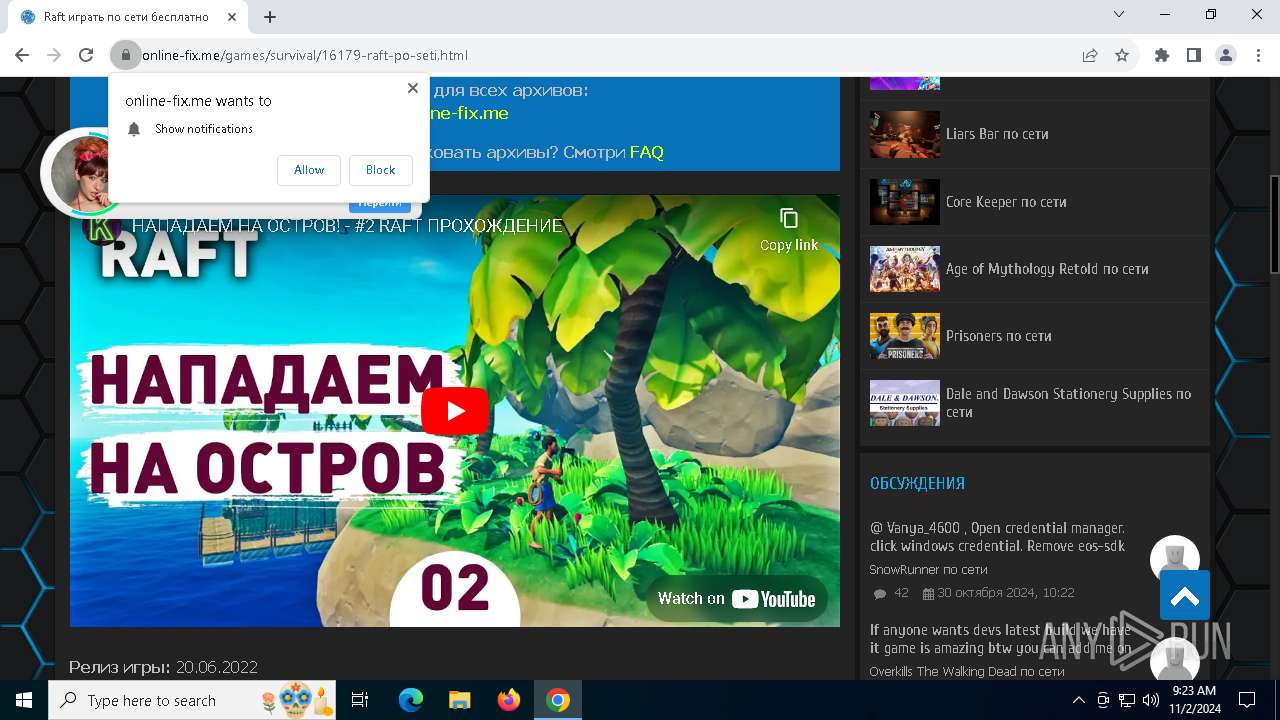The width and height of the screenshot is (1280, 720).
Task: Open Core Keeper по сети link
Action: 1006,202
